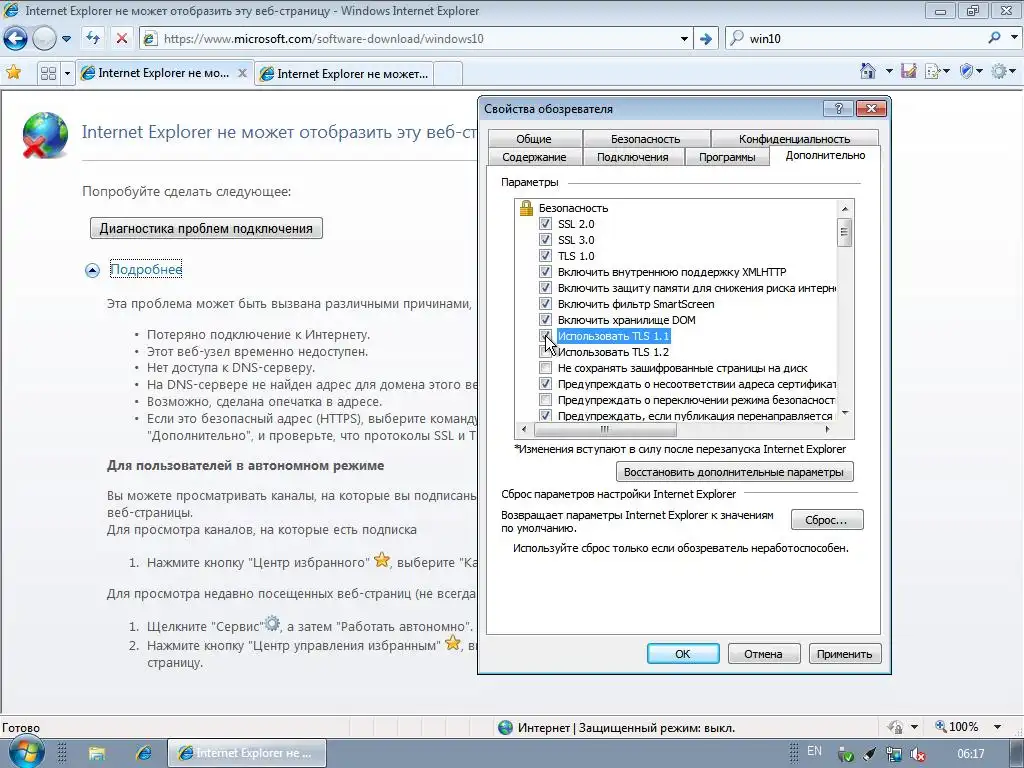
Task: Click the USB plug tray icon
Action: pos(869,754)
